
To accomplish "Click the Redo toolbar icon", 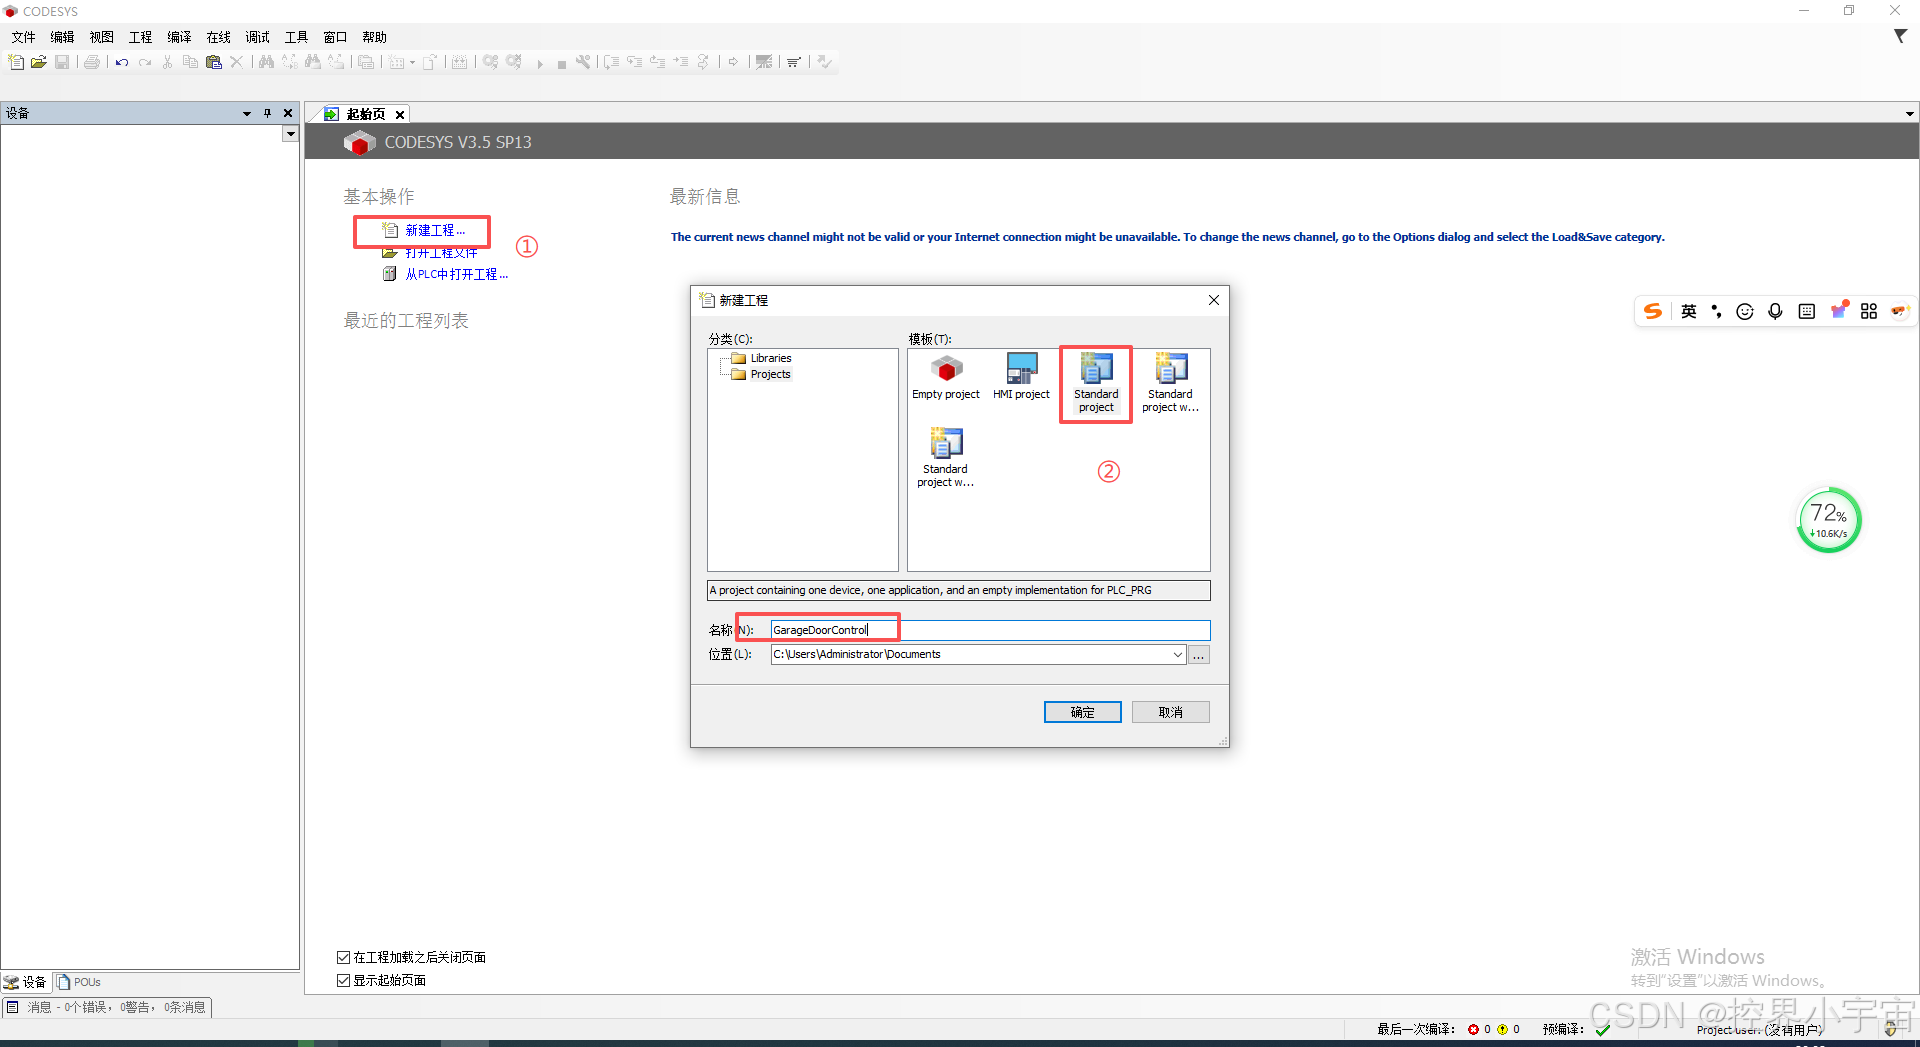I will point(145,62).
